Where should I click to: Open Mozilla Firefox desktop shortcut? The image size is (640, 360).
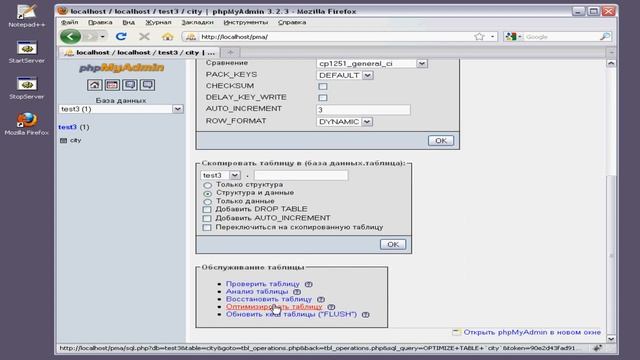(x=27, y=124)
